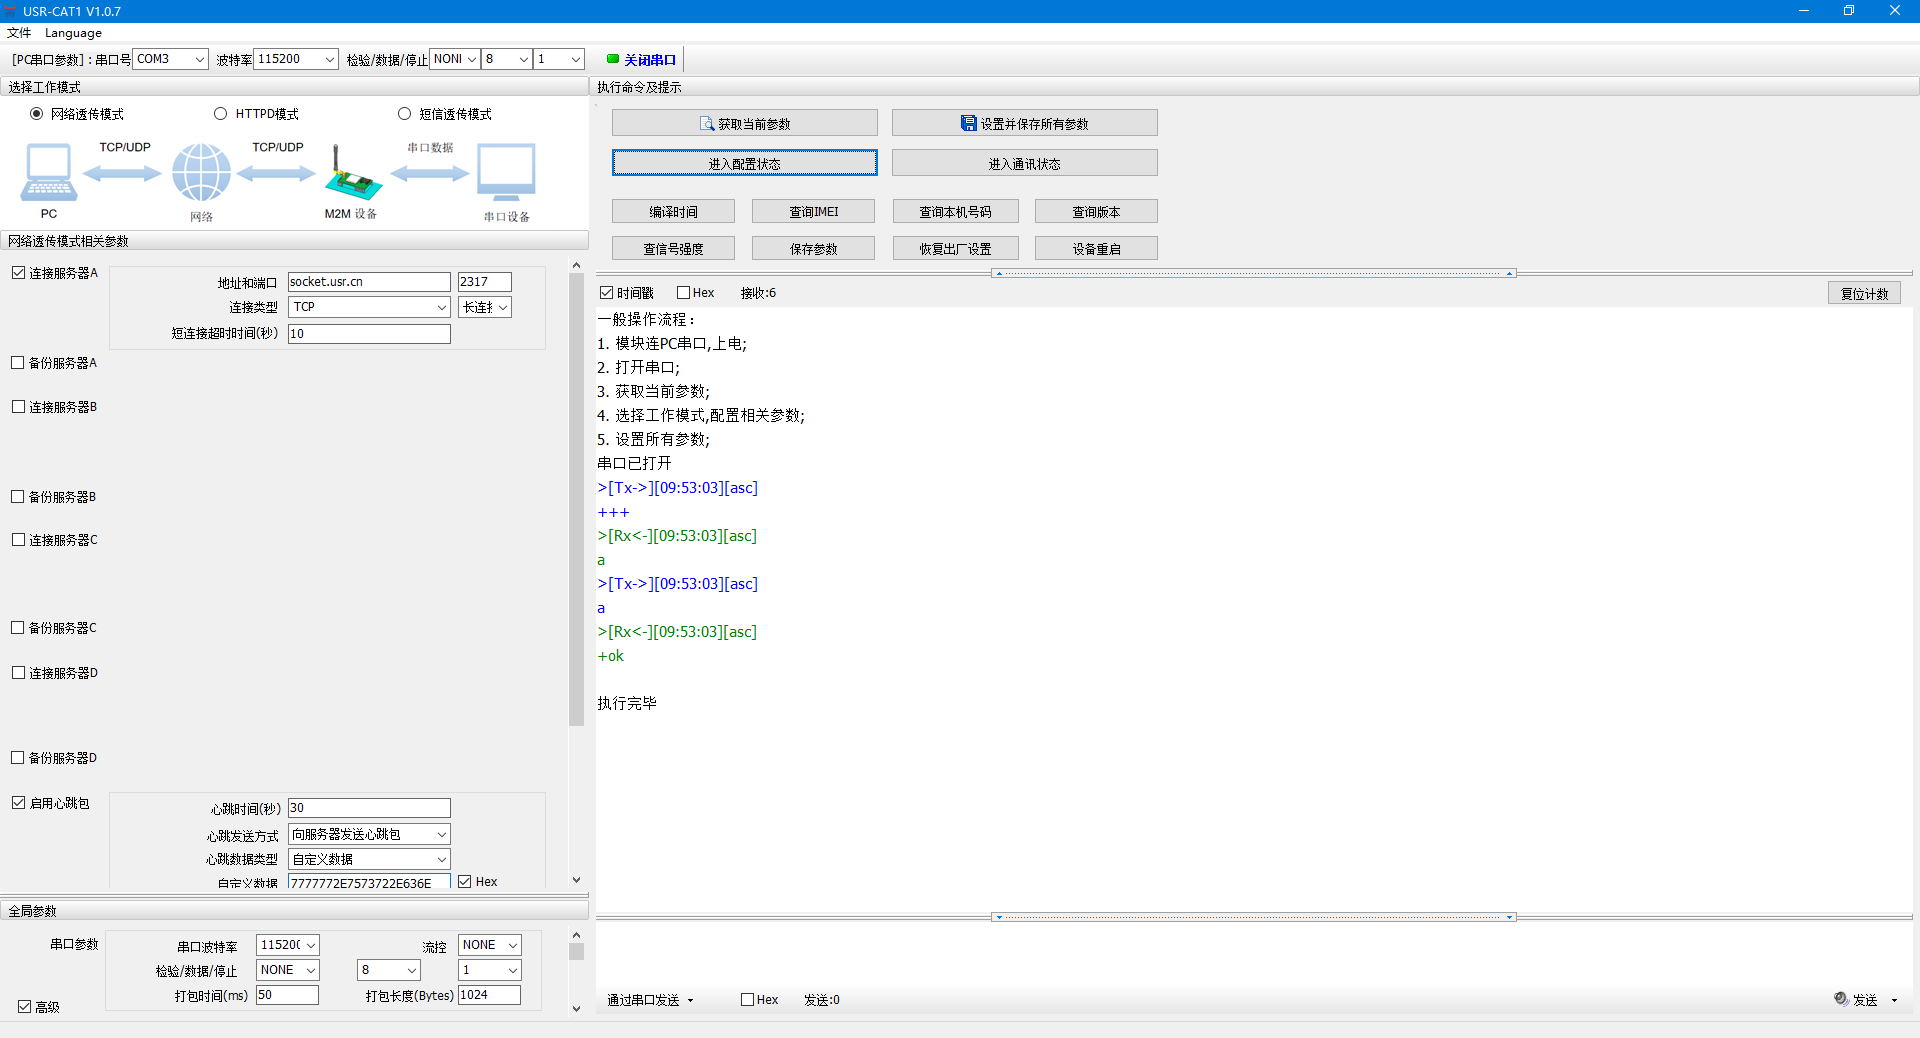Click the save all parameters disk icon
Image resolution: width=1920 pixels, height=1038 pixels.
pos(968,123)
